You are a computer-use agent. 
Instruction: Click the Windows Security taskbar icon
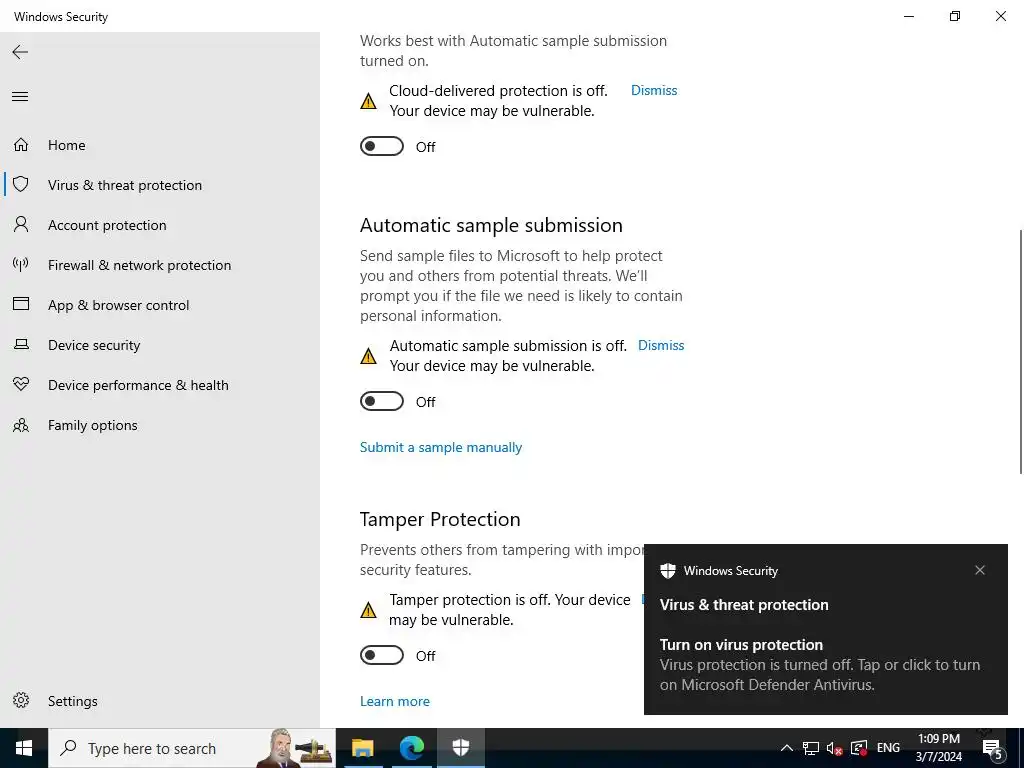coord(460,748)
